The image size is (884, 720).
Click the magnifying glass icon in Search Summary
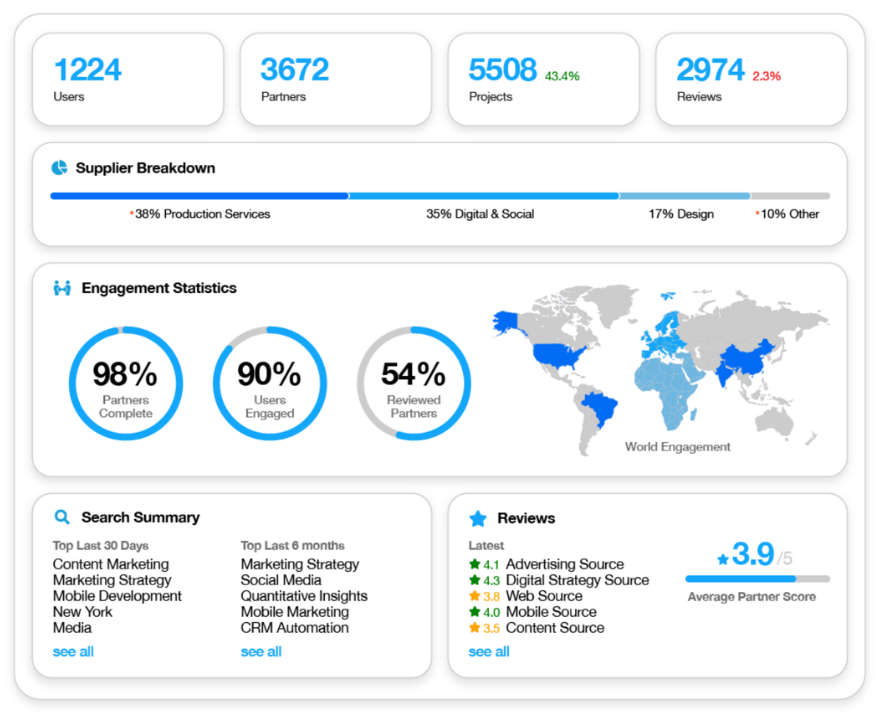[x=62, y=517]
